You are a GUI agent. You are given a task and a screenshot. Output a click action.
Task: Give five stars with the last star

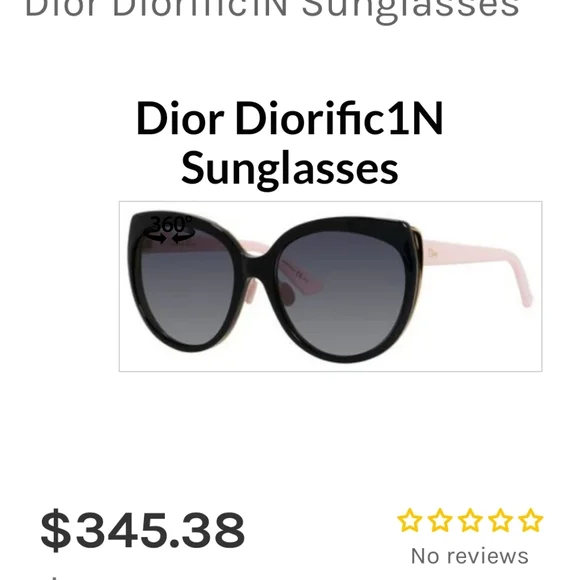(x=530, y=520)
